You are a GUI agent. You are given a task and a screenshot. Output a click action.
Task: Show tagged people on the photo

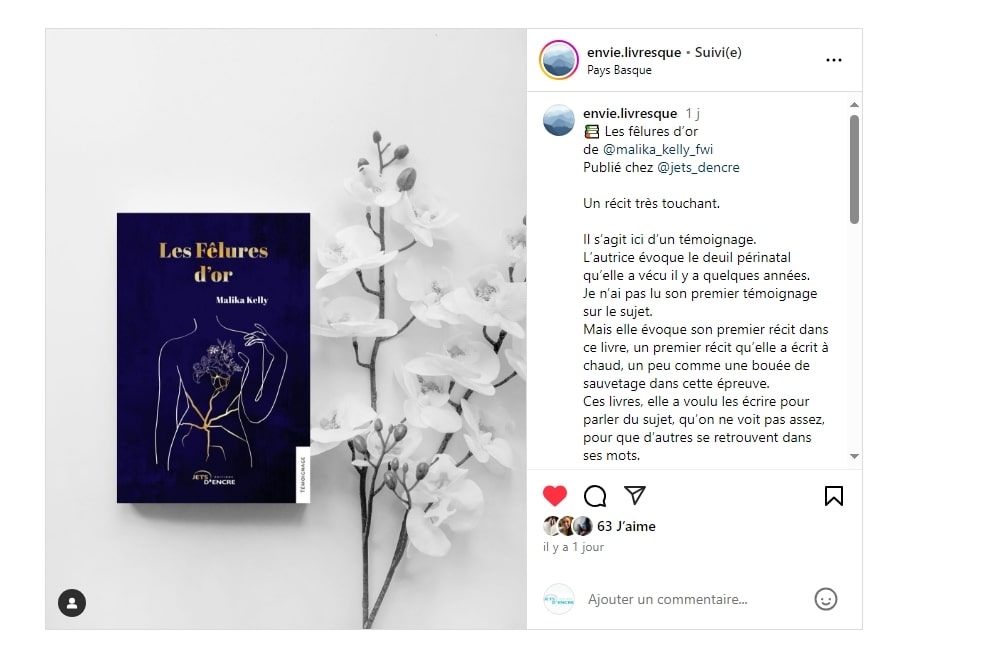pyautogui.click(x=72, y=603)
